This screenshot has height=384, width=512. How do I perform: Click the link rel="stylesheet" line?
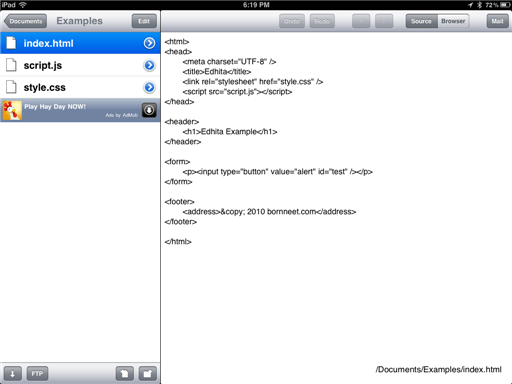pos(253,82)
